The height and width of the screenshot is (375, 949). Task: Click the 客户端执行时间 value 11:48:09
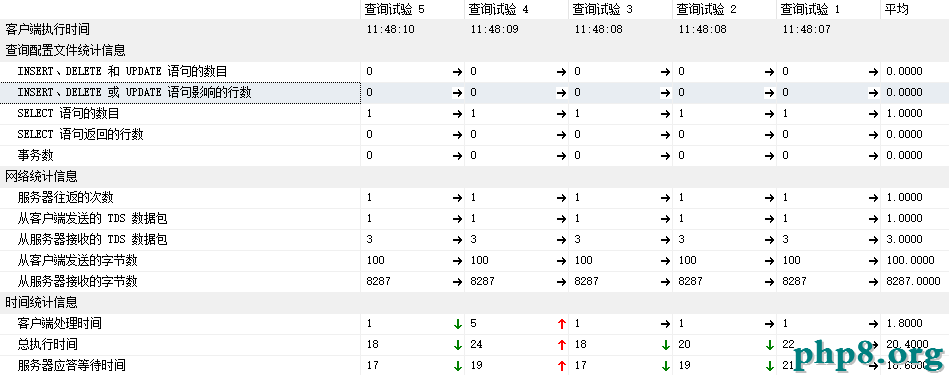[494, 30]
